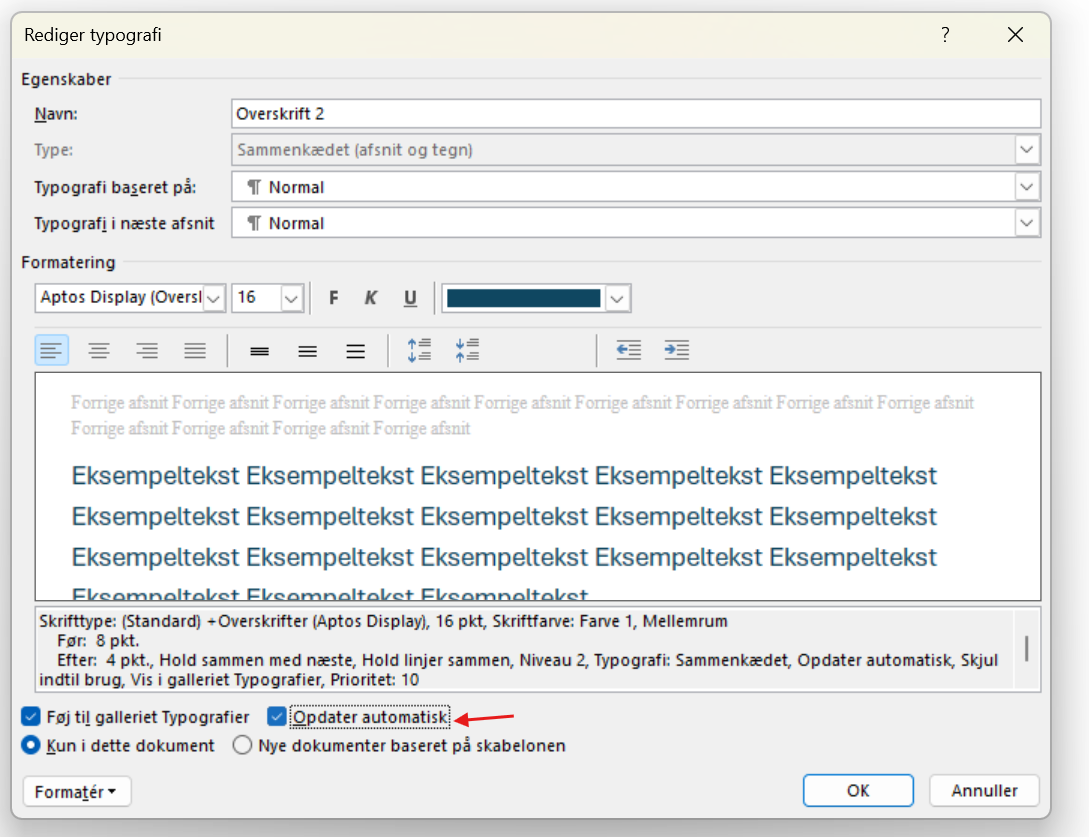
Task: Uncheck Føj til galleriet Typografier
Action: [x=30, y=717]
